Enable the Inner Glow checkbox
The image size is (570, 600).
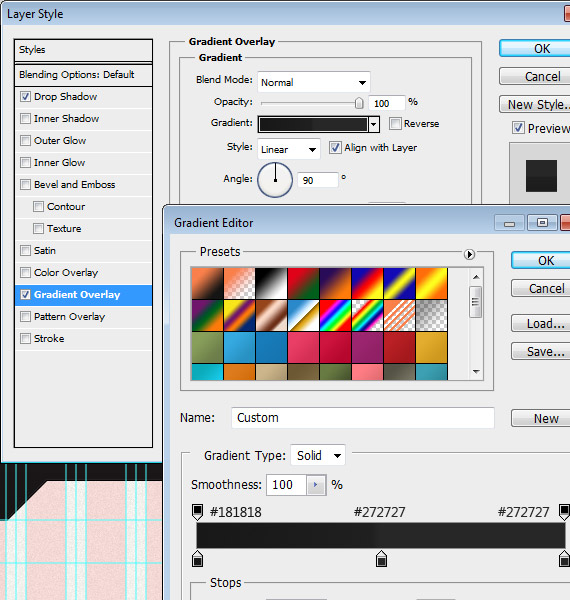(25, 163)
